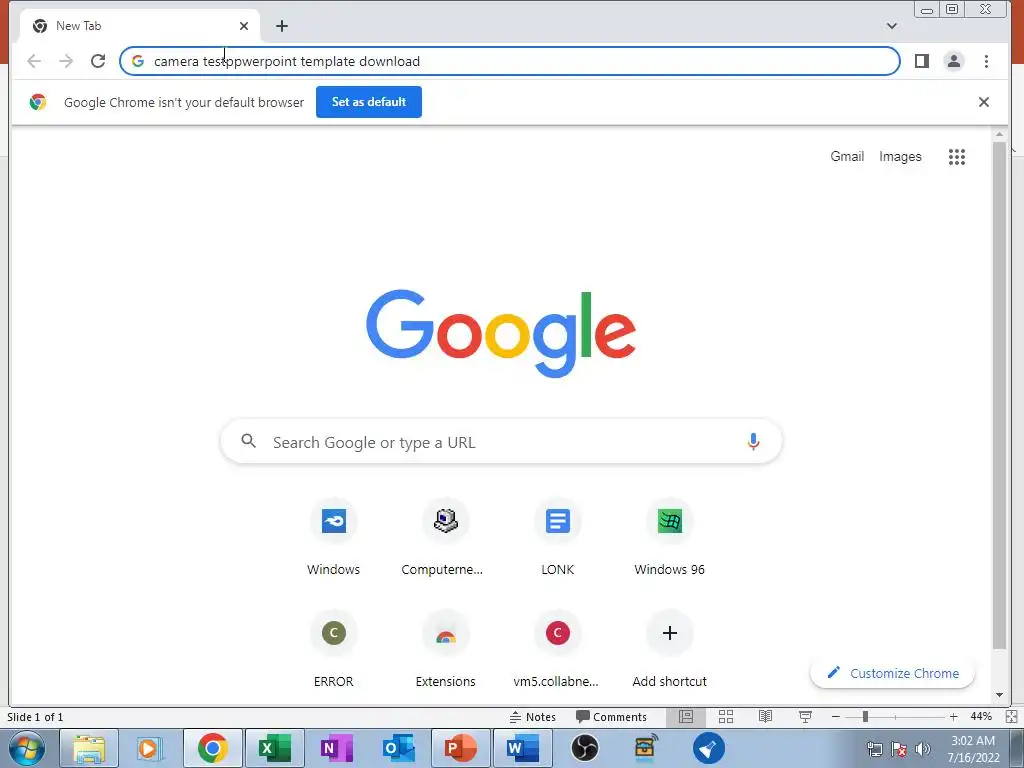This screenshot has height=768, width=1024.
Task: Click Customize Chrome button
Action: click(x=893, y=673)
